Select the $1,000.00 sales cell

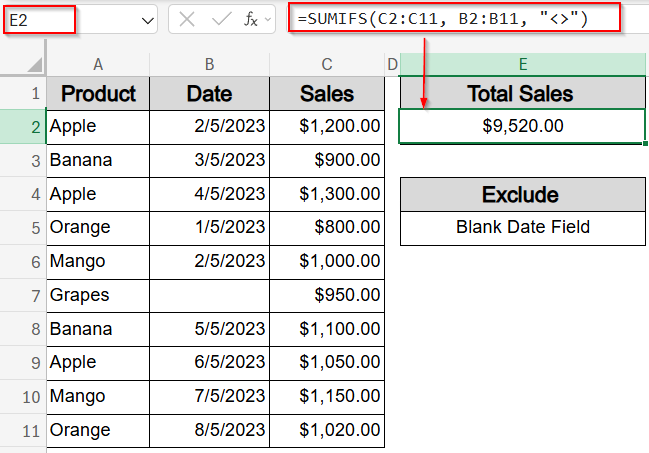point(327,262)
